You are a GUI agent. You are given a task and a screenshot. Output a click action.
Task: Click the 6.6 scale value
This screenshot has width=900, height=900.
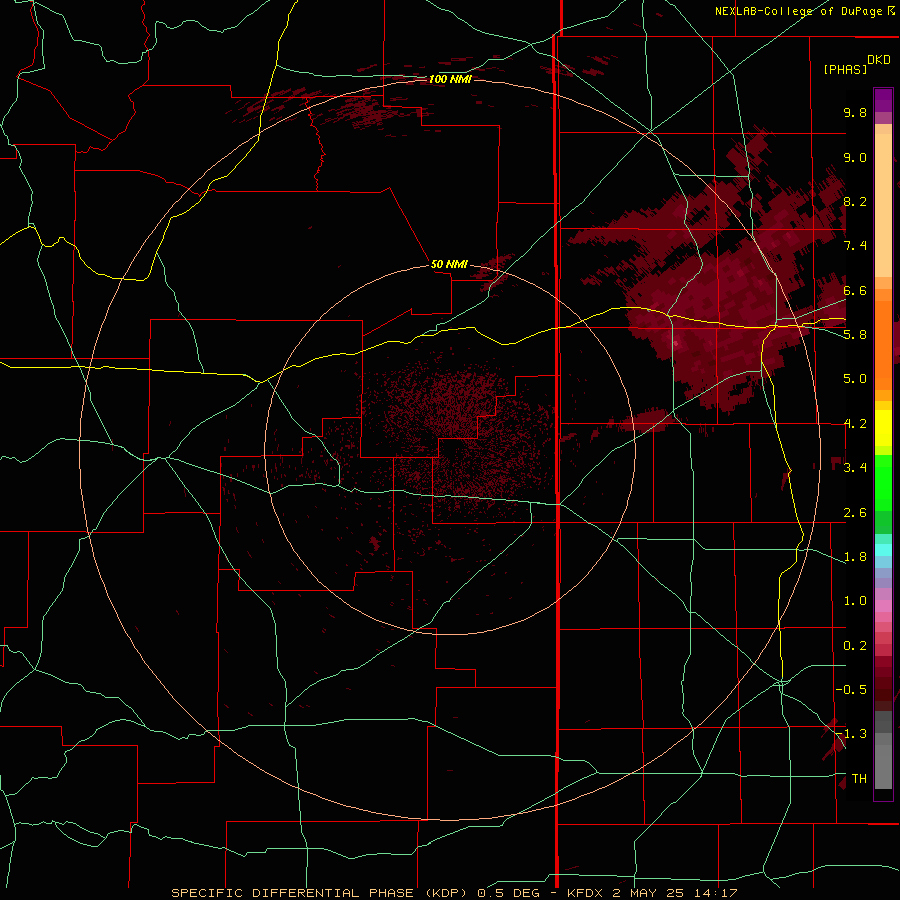(855, 290)
